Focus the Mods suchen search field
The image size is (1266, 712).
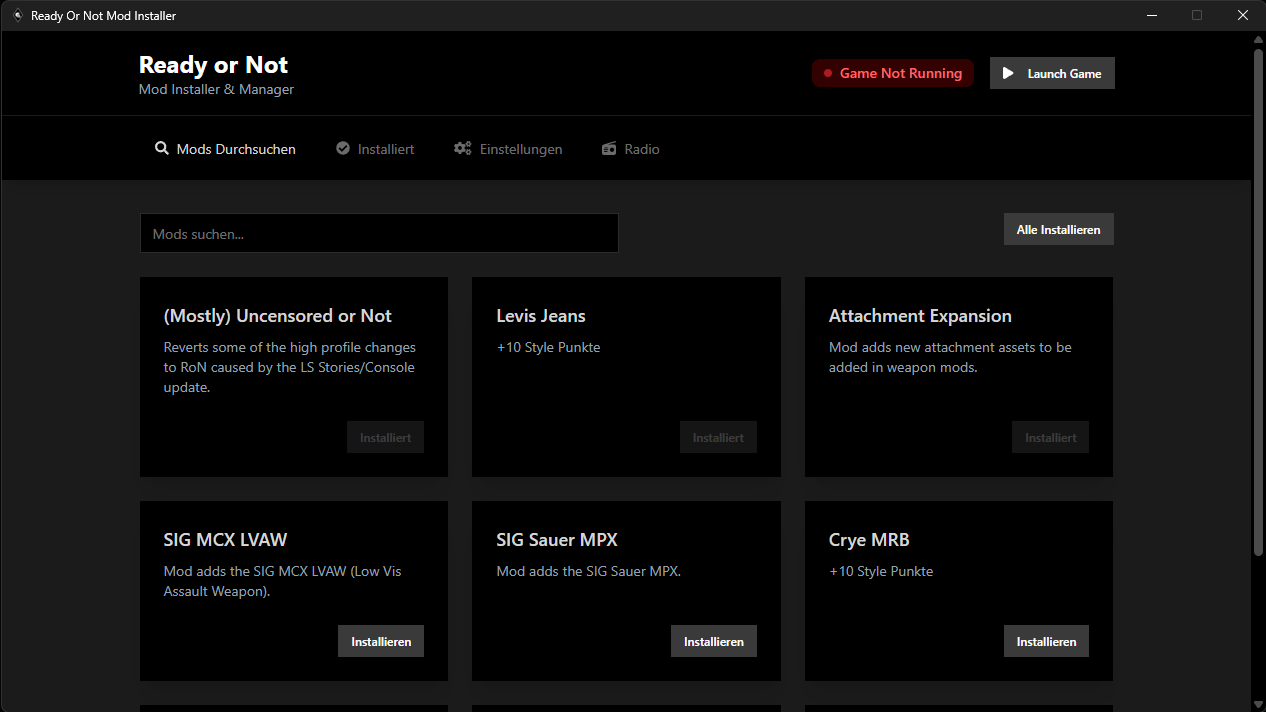379,233
